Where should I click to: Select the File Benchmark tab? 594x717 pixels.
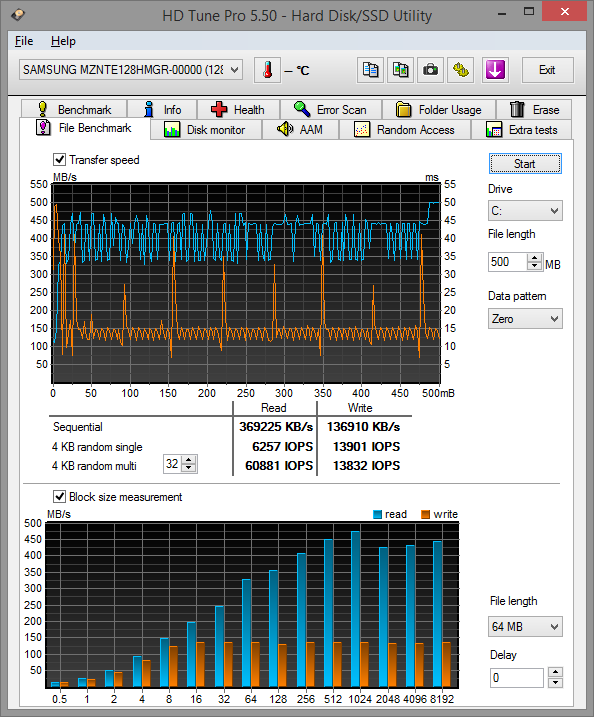point(85,128)
